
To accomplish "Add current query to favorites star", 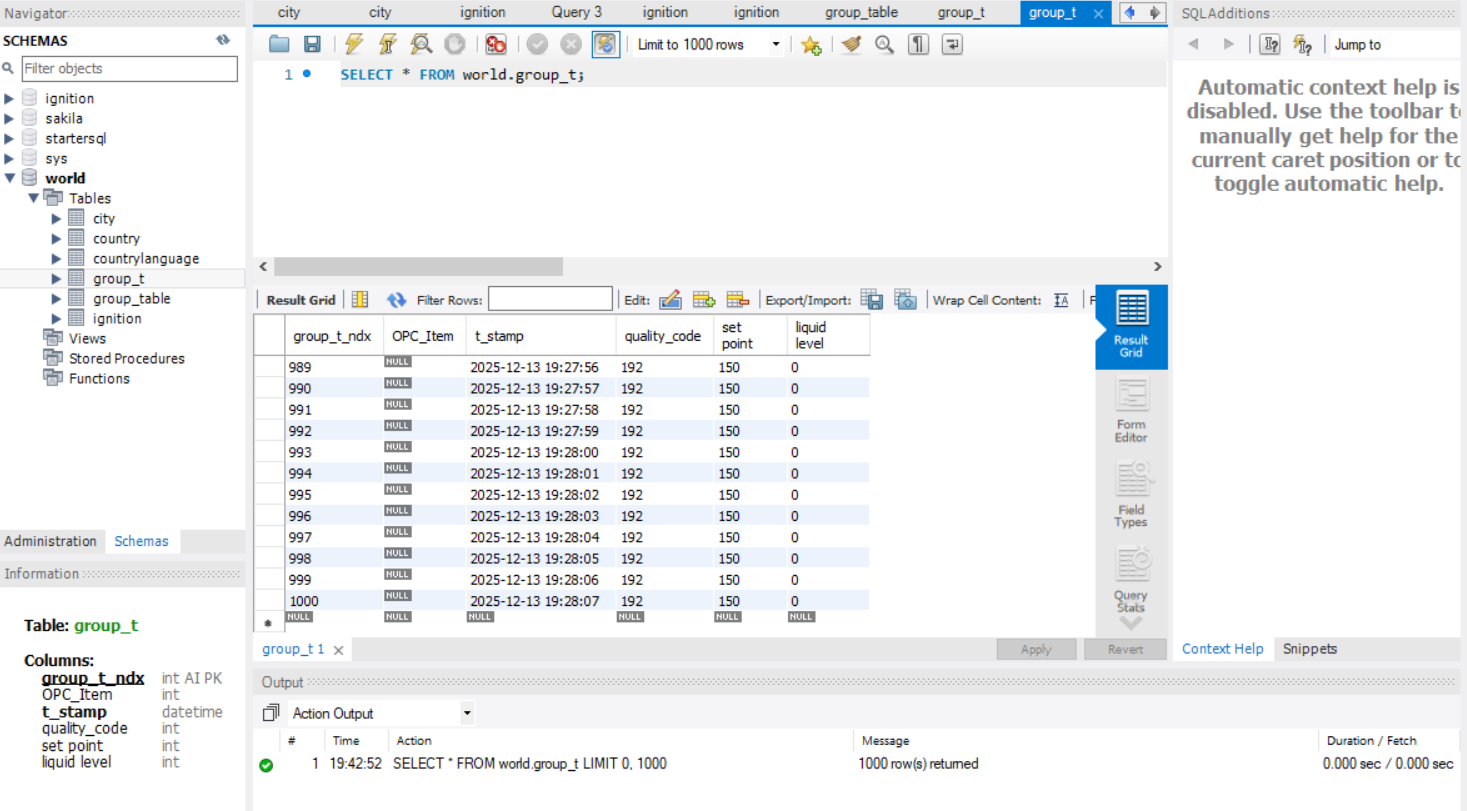I will 810,44.
